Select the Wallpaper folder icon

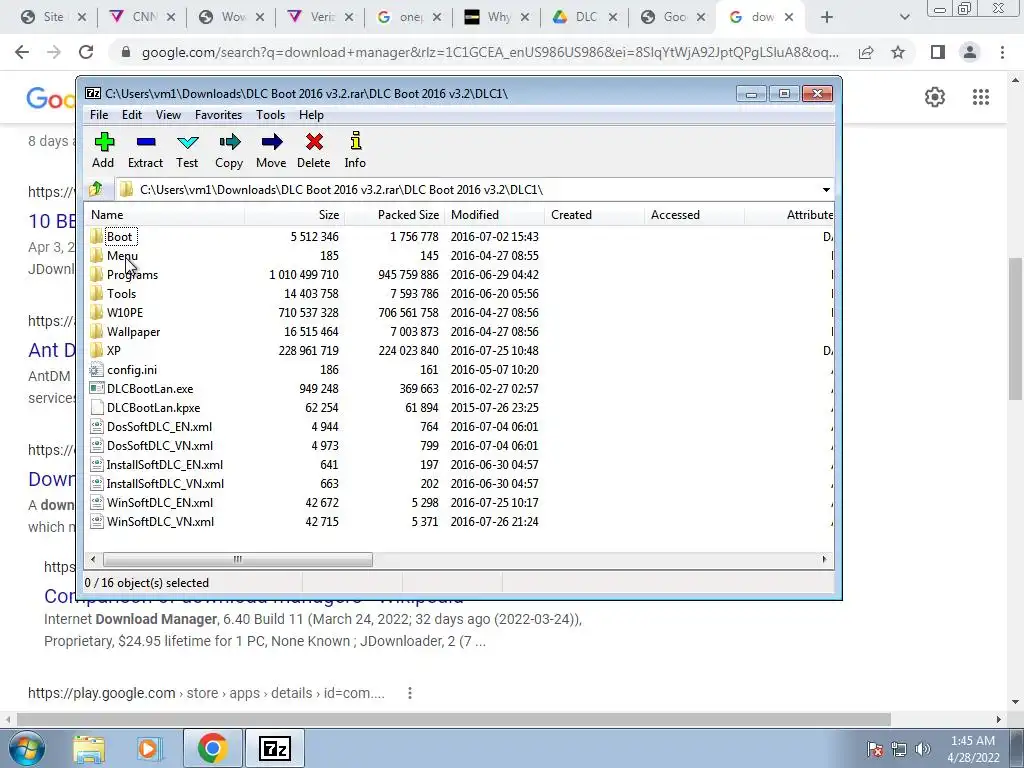pos(97,331)
